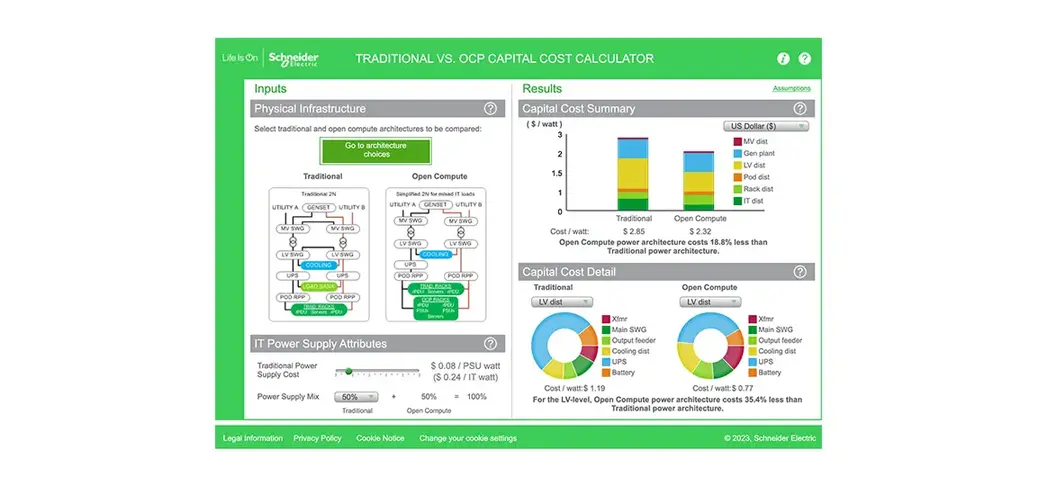Click the '($ 0.24 / IT watt)' value

465,377
